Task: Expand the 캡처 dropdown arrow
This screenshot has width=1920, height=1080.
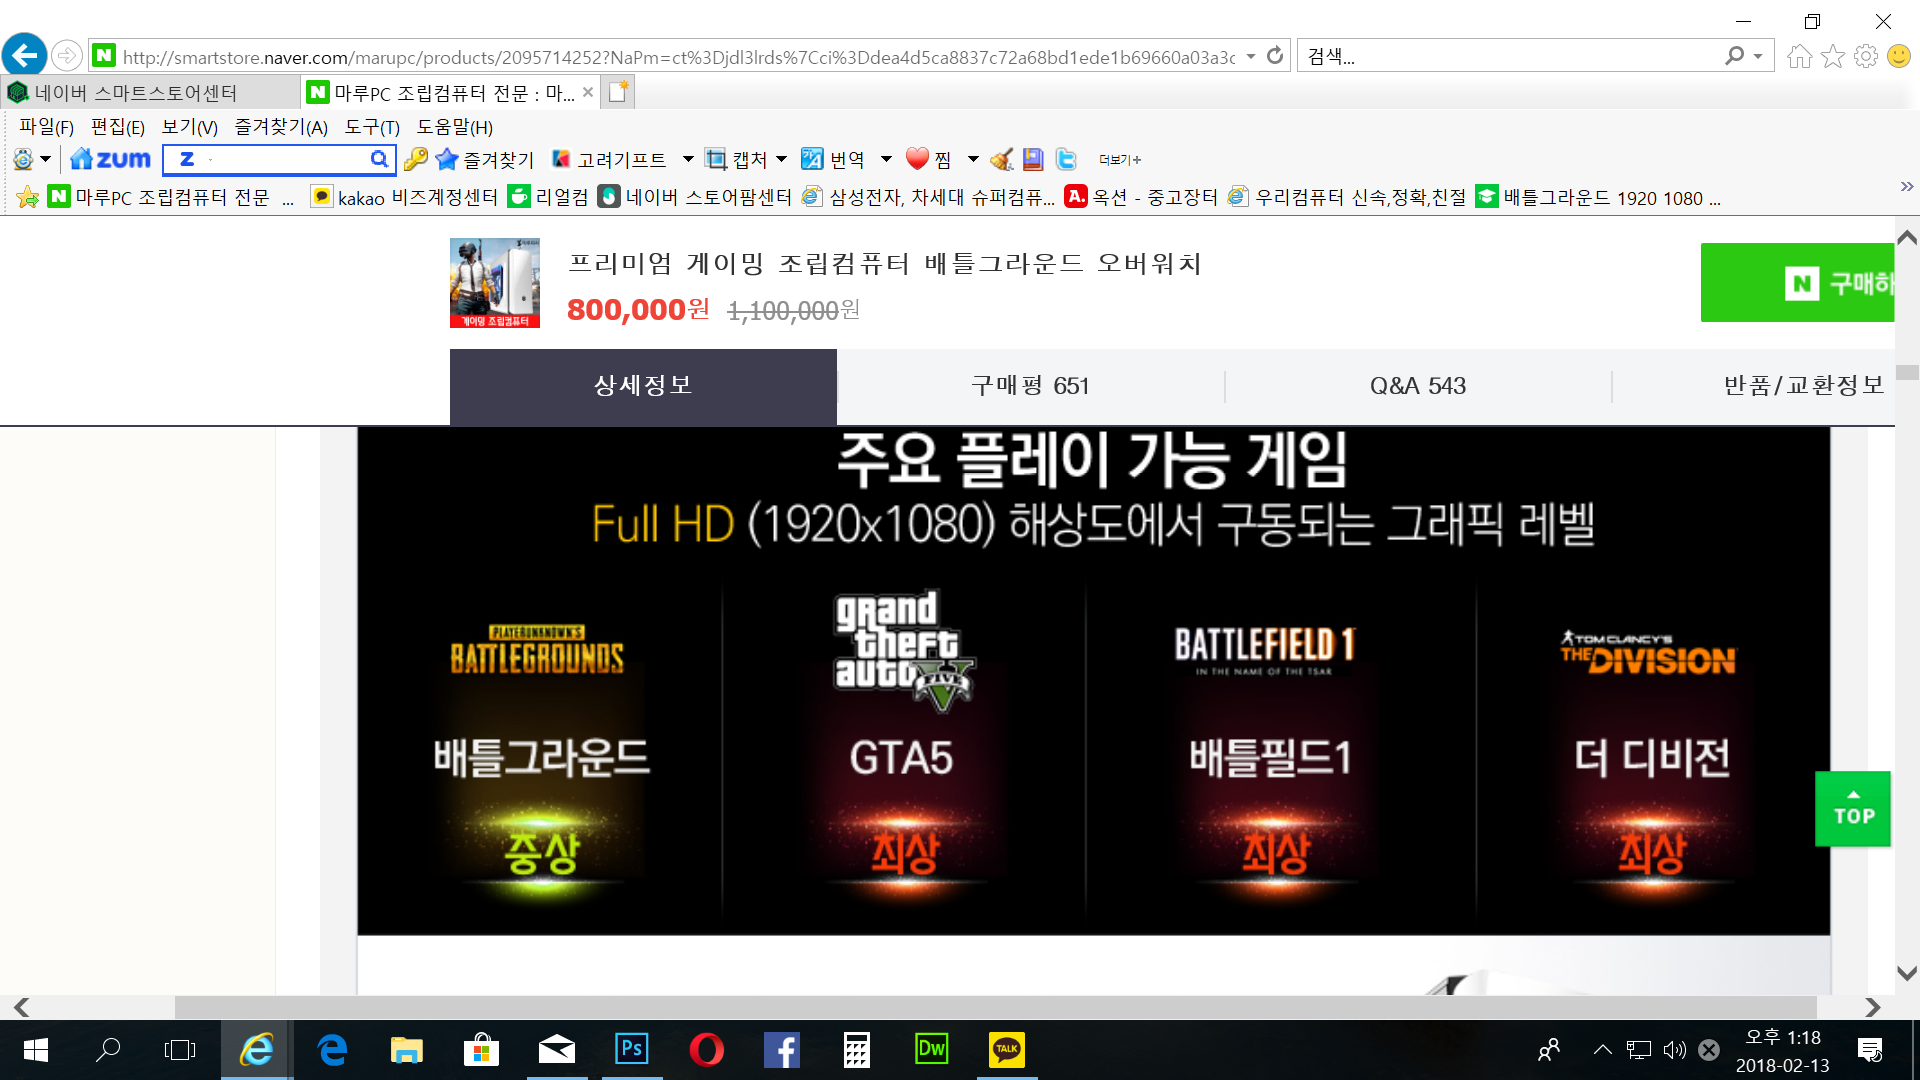Action: [x=781, y=160]
